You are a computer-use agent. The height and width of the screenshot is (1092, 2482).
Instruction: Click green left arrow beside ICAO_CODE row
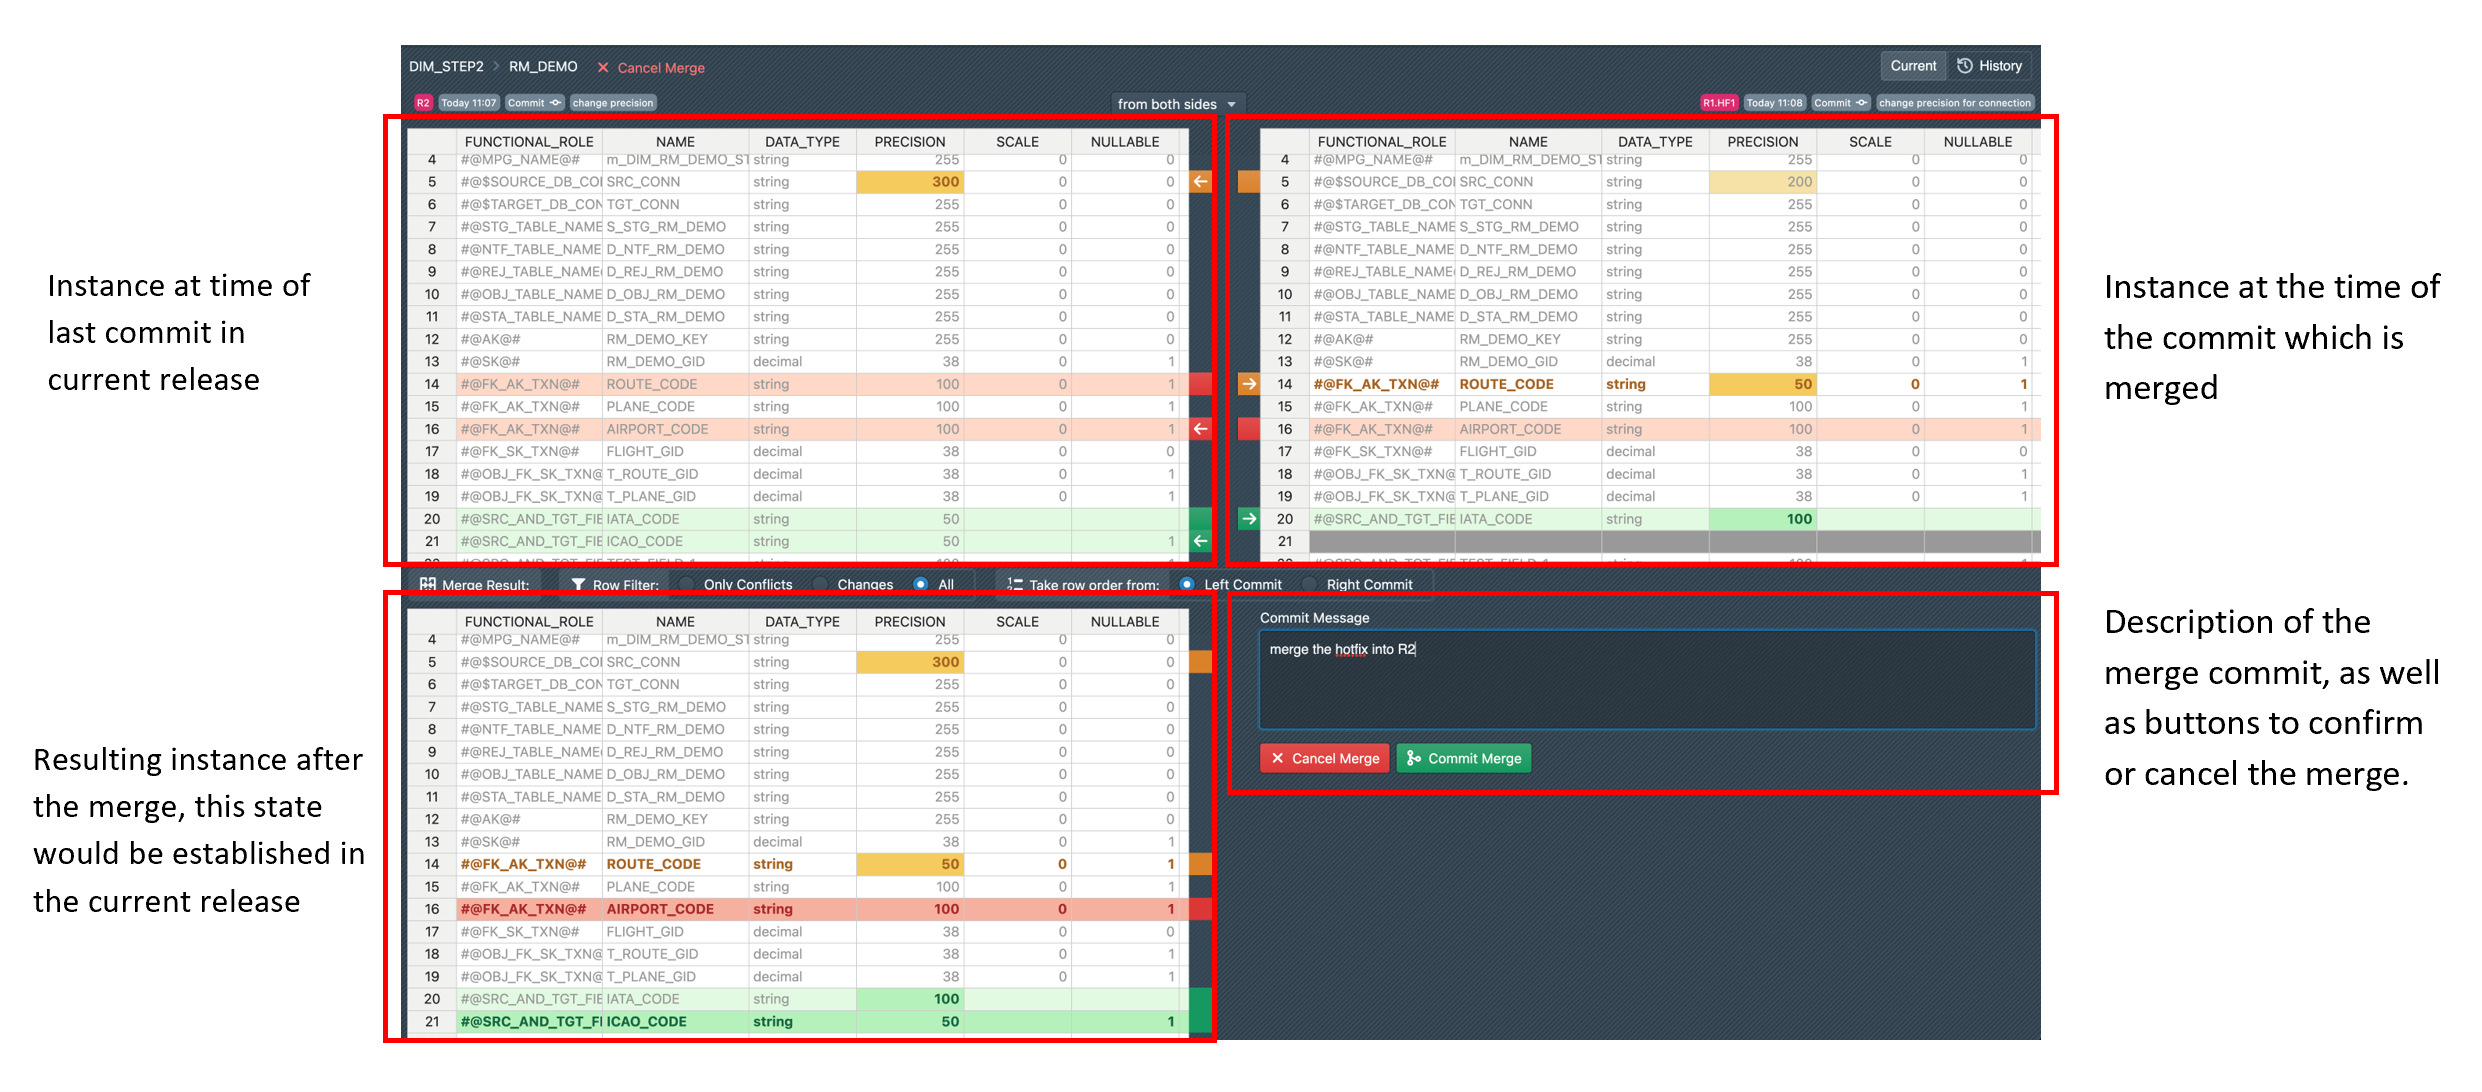(1200, 541)
